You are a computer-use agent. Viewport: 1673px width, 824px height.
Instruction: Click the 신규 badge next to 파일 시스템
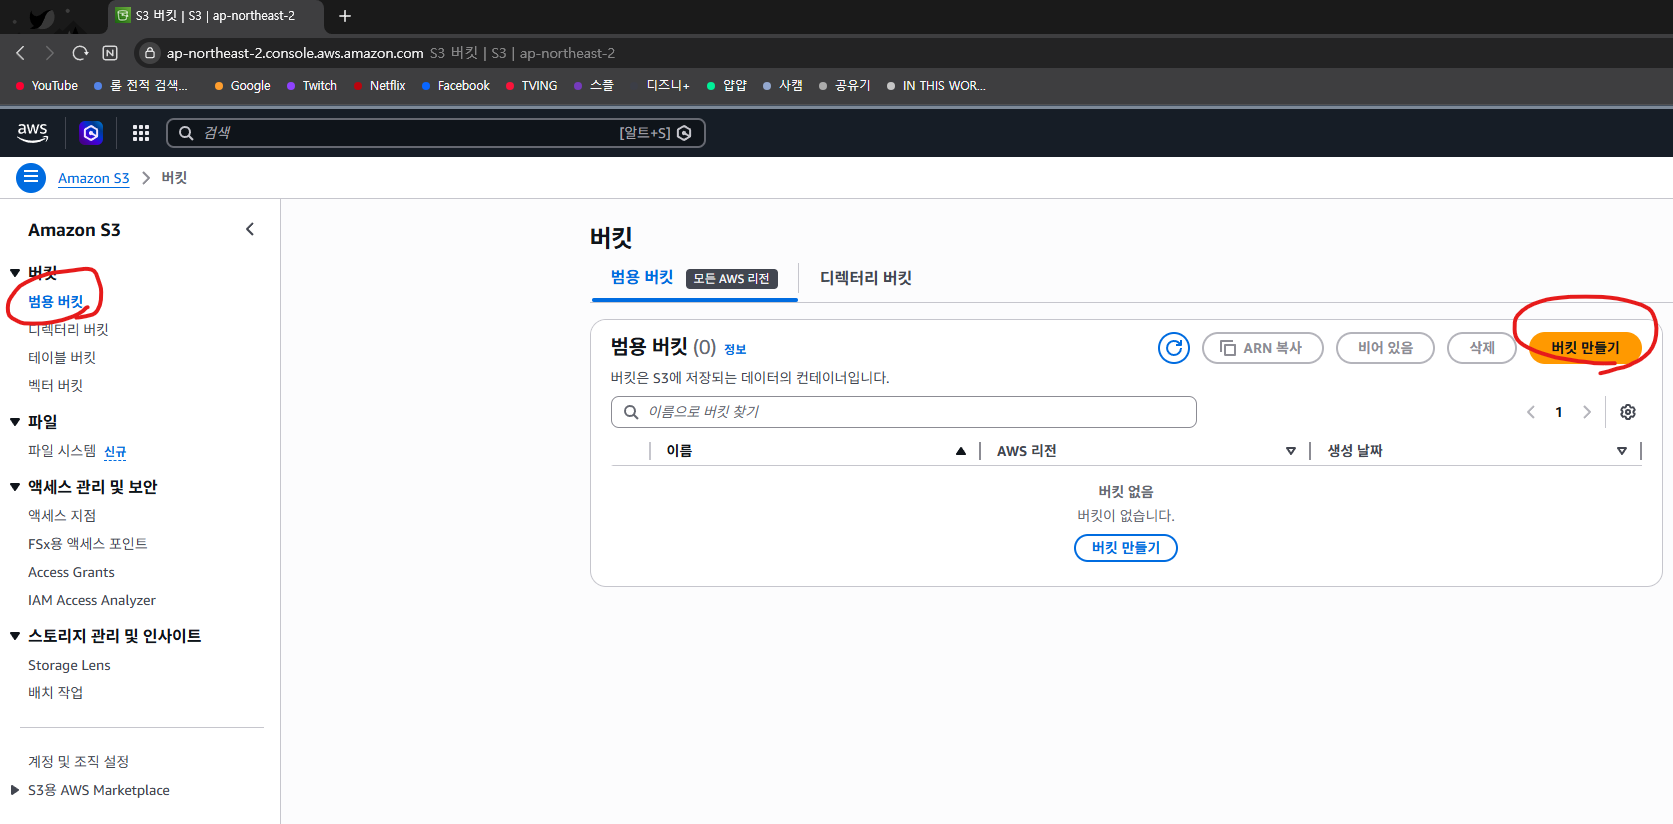pyautogui.click(x=115, y=452)
